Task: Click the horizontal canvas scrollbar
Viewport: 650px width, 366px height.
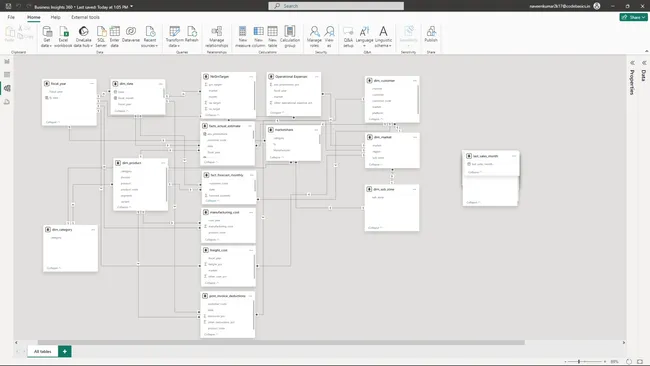Action: pos(281,342)
